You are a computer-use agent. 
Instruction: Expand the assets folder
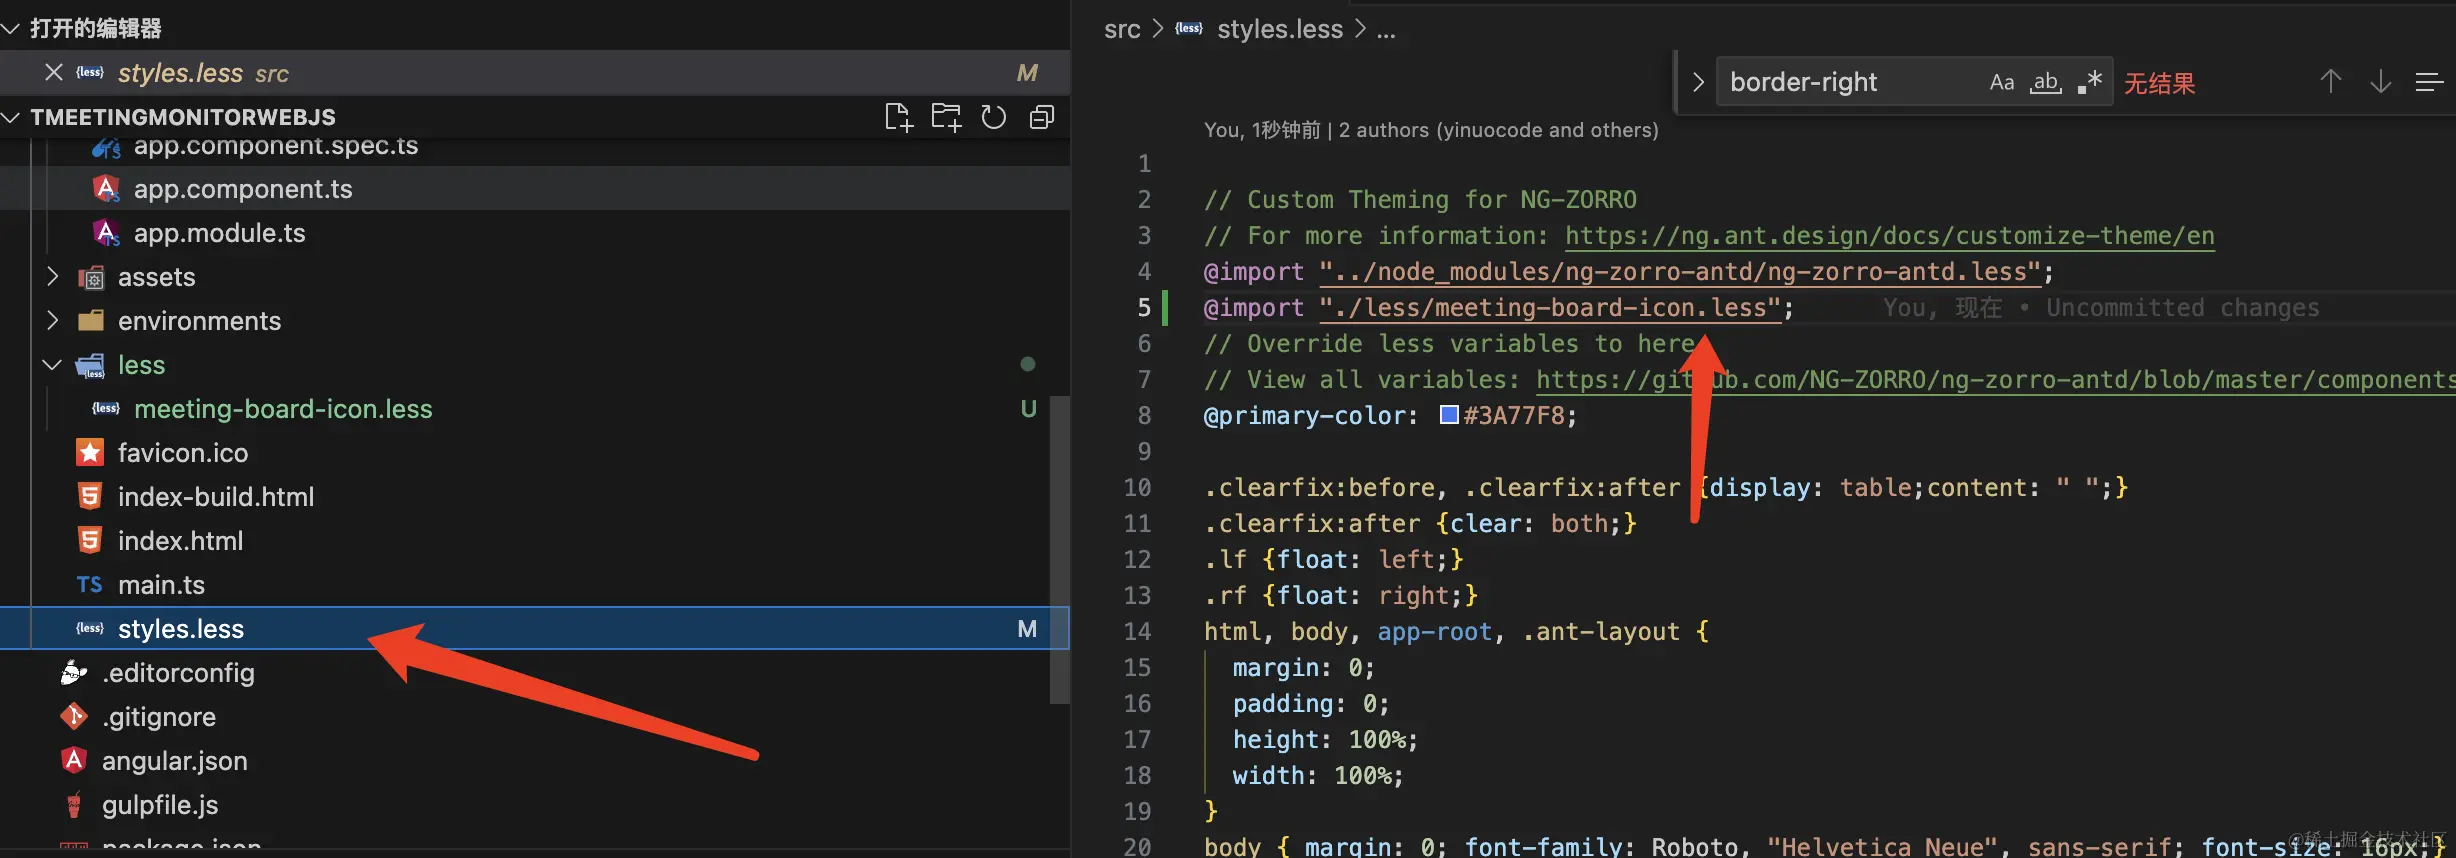[x=53, y=276]
